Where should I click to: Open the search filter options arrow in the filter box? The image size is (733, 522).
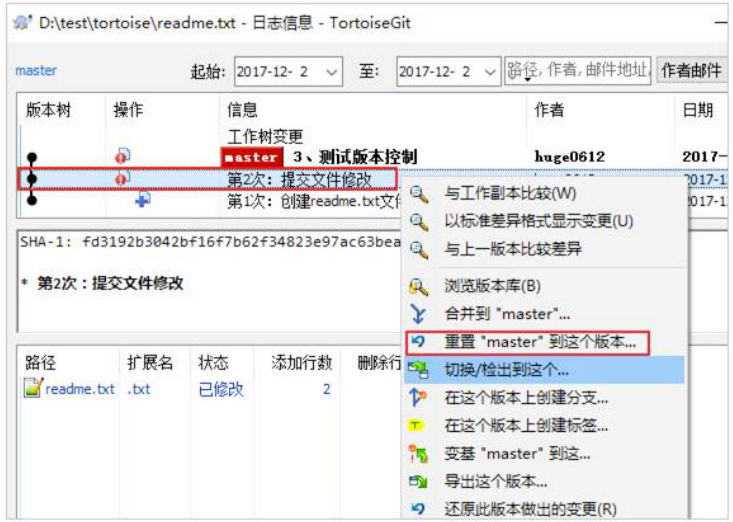coord(527,79)
